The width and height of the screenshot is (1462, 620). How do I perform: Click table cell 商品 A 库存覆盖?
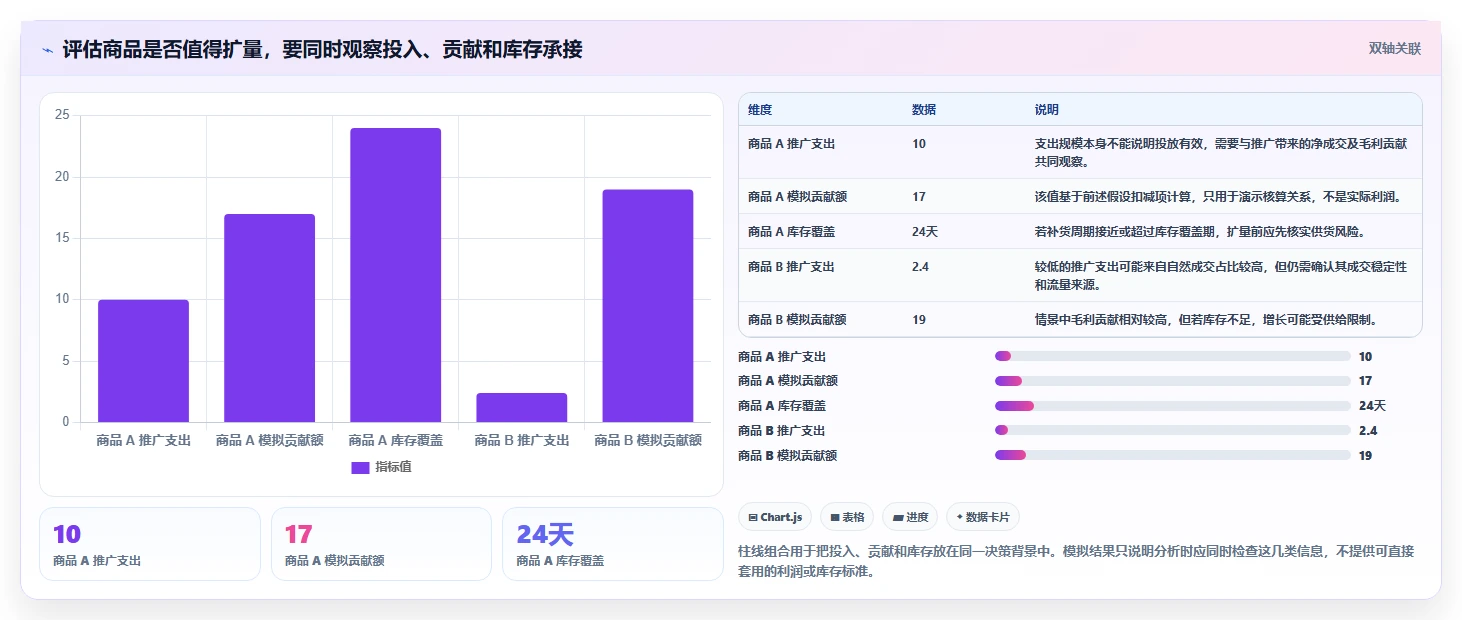tap(791, 231)
